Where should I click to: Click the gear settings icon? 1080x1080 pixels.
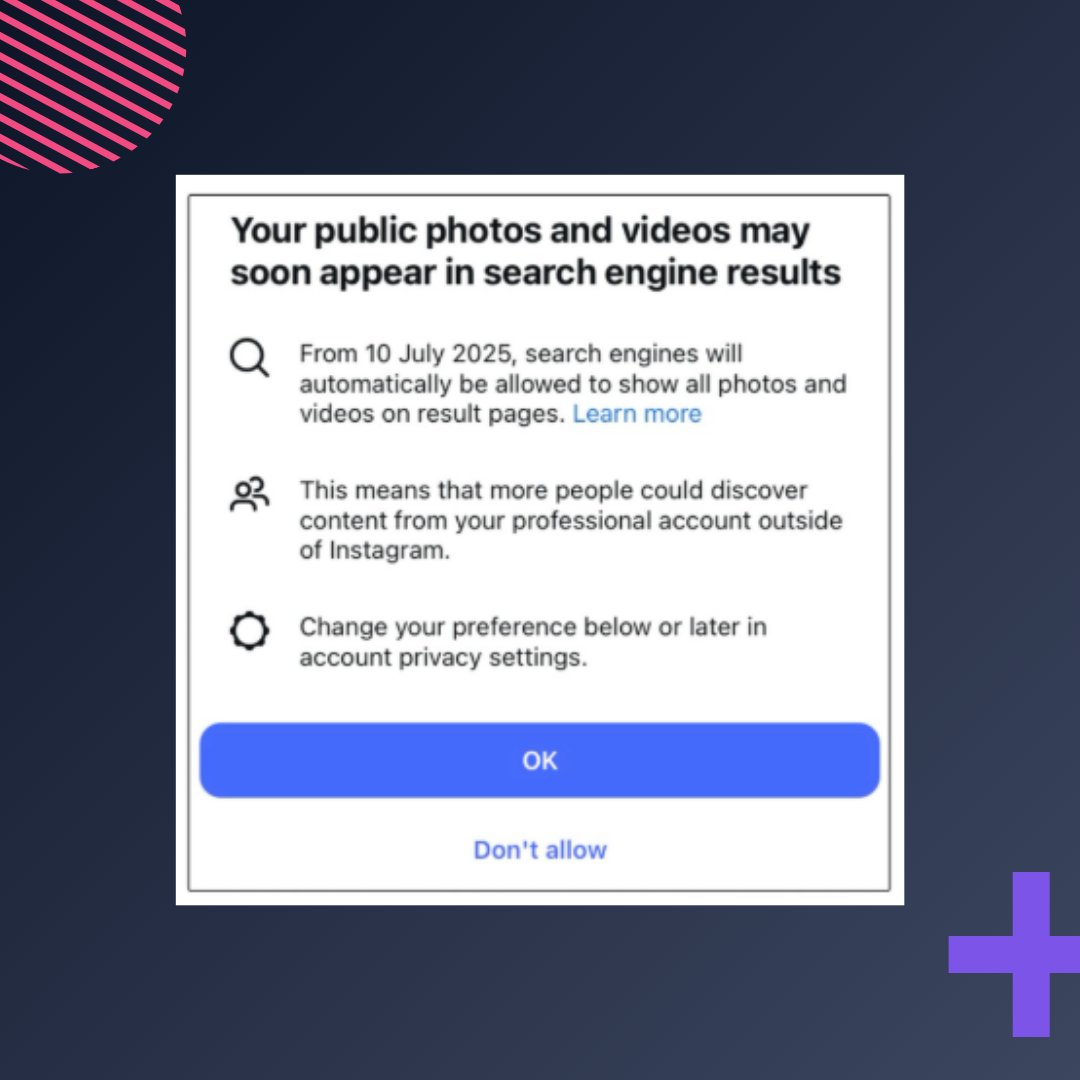[x=249, y=630]
